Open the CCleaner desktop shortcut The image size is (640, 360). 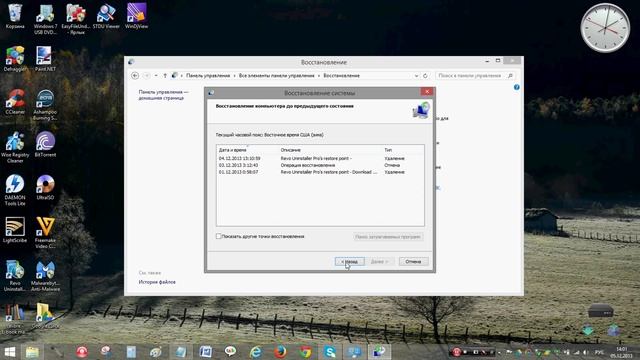coord(15,102)
